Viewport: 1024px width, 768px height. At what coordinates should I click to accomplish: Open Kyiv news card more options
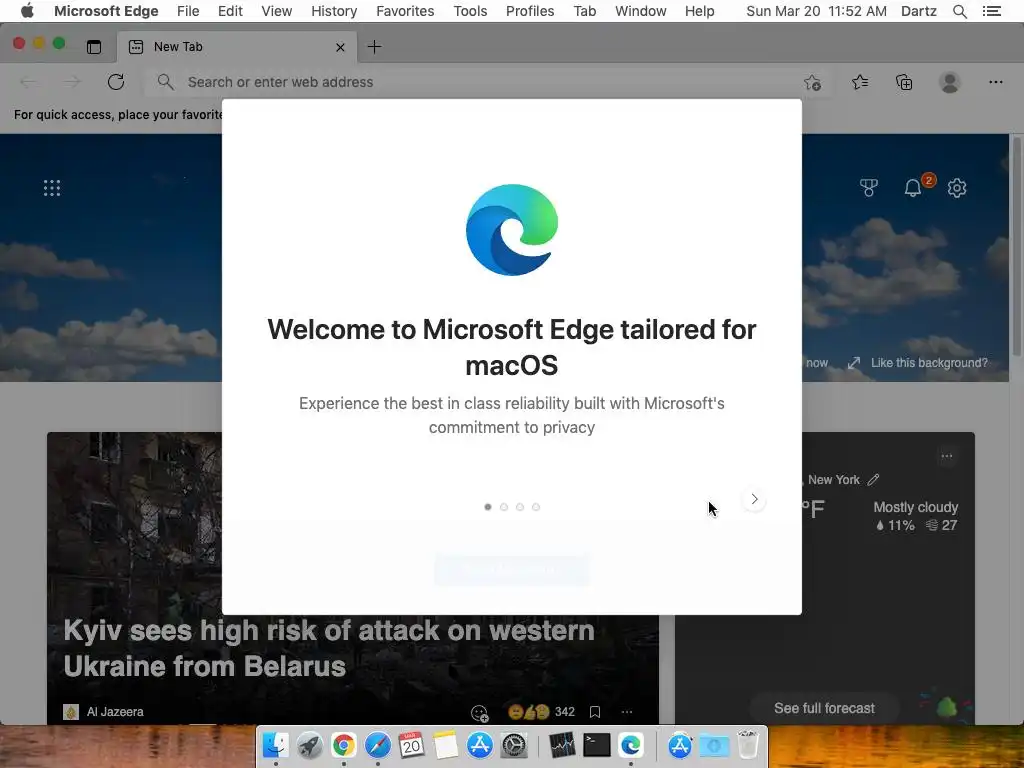[x=627, y=712]
